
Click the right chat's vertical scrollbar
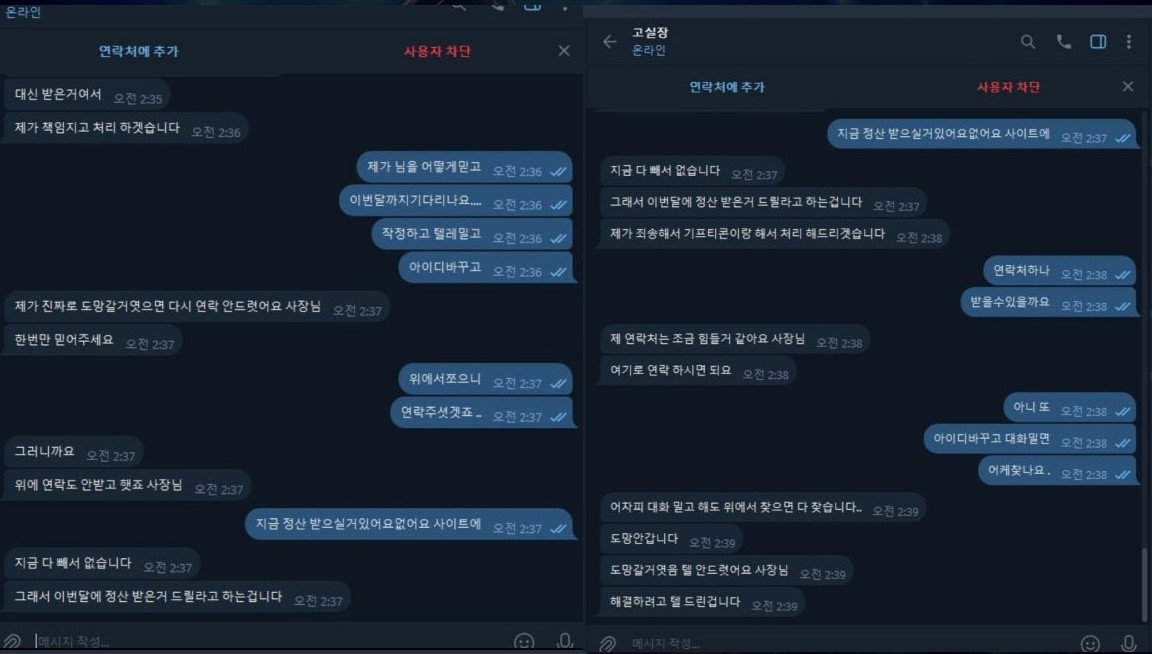coord(1144,367)
